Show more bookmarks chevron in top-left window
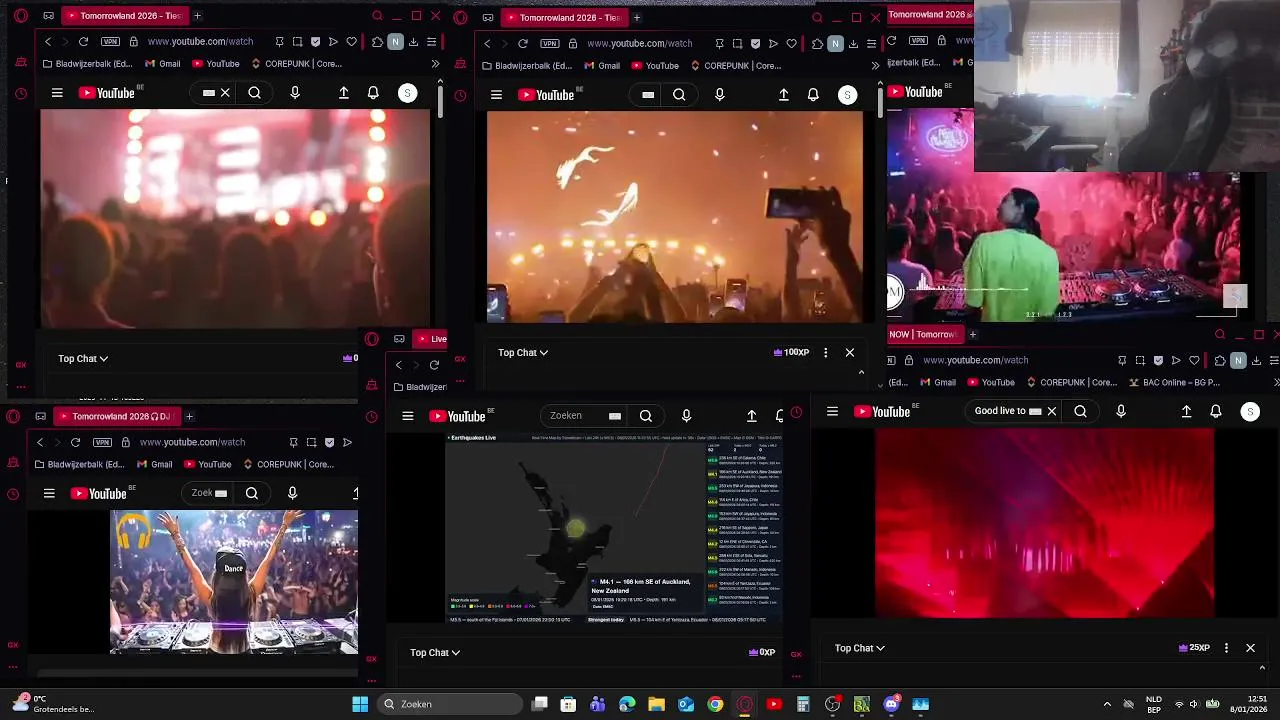 pyautogui.click(x=435, y=64)
